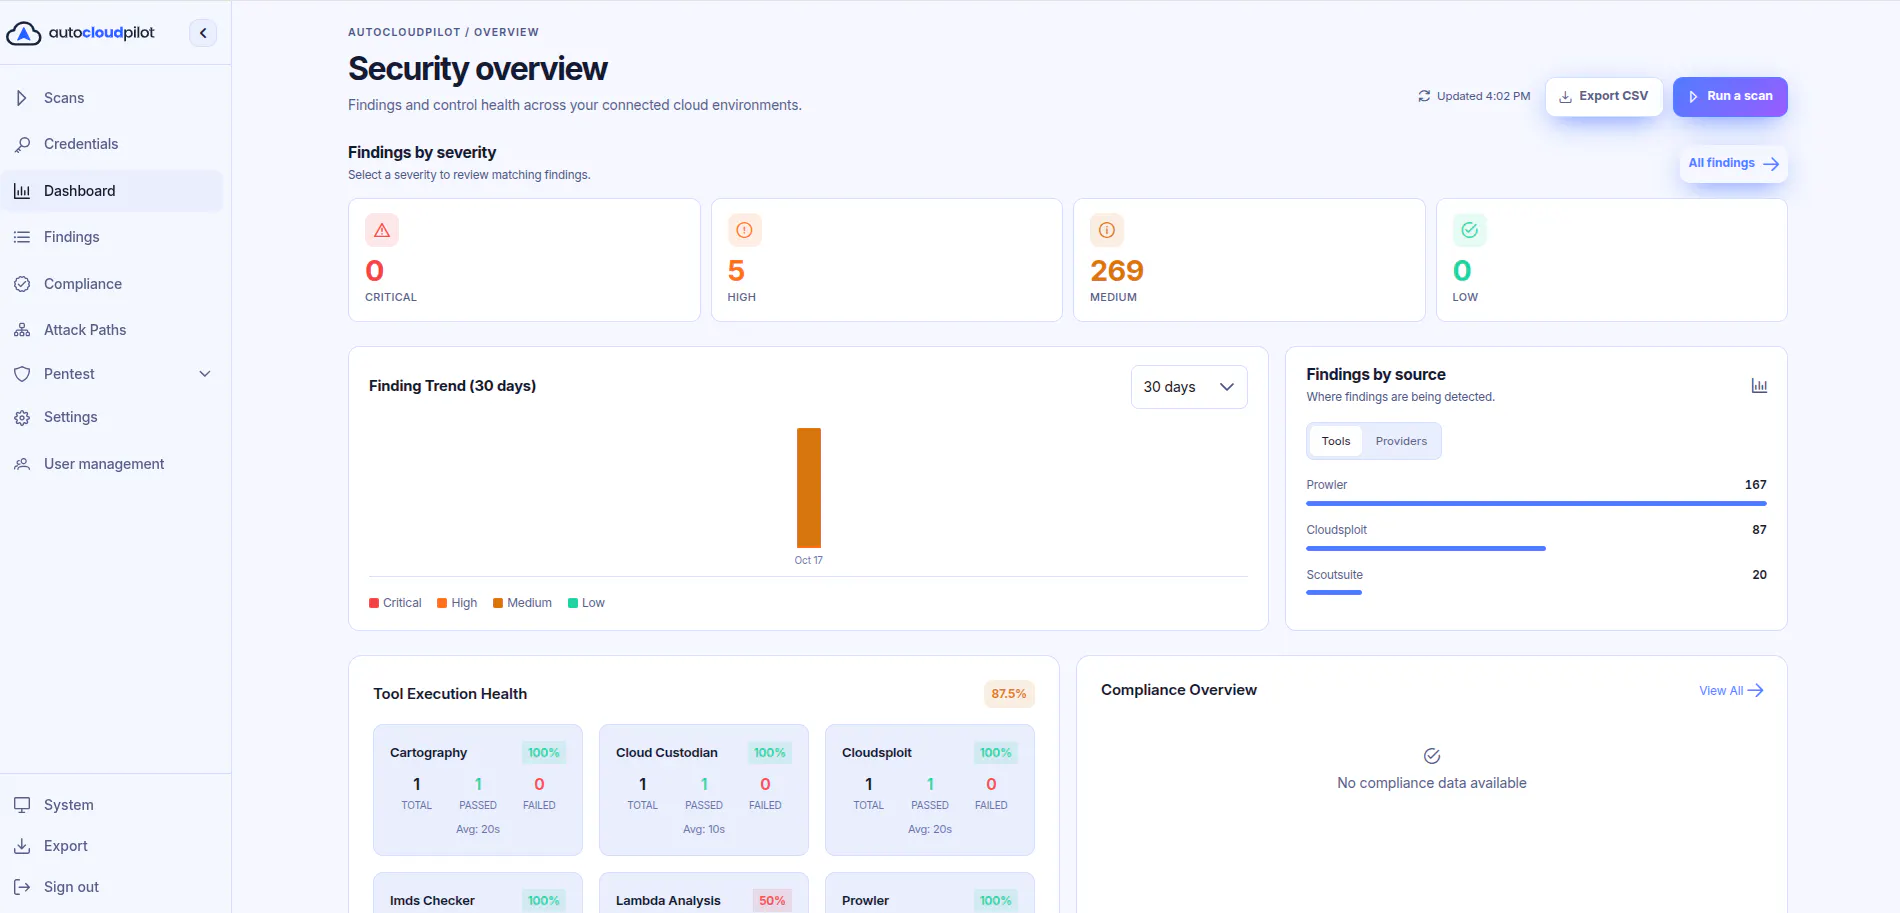Click View All in Compliance Overview

tap(1731, 691)
